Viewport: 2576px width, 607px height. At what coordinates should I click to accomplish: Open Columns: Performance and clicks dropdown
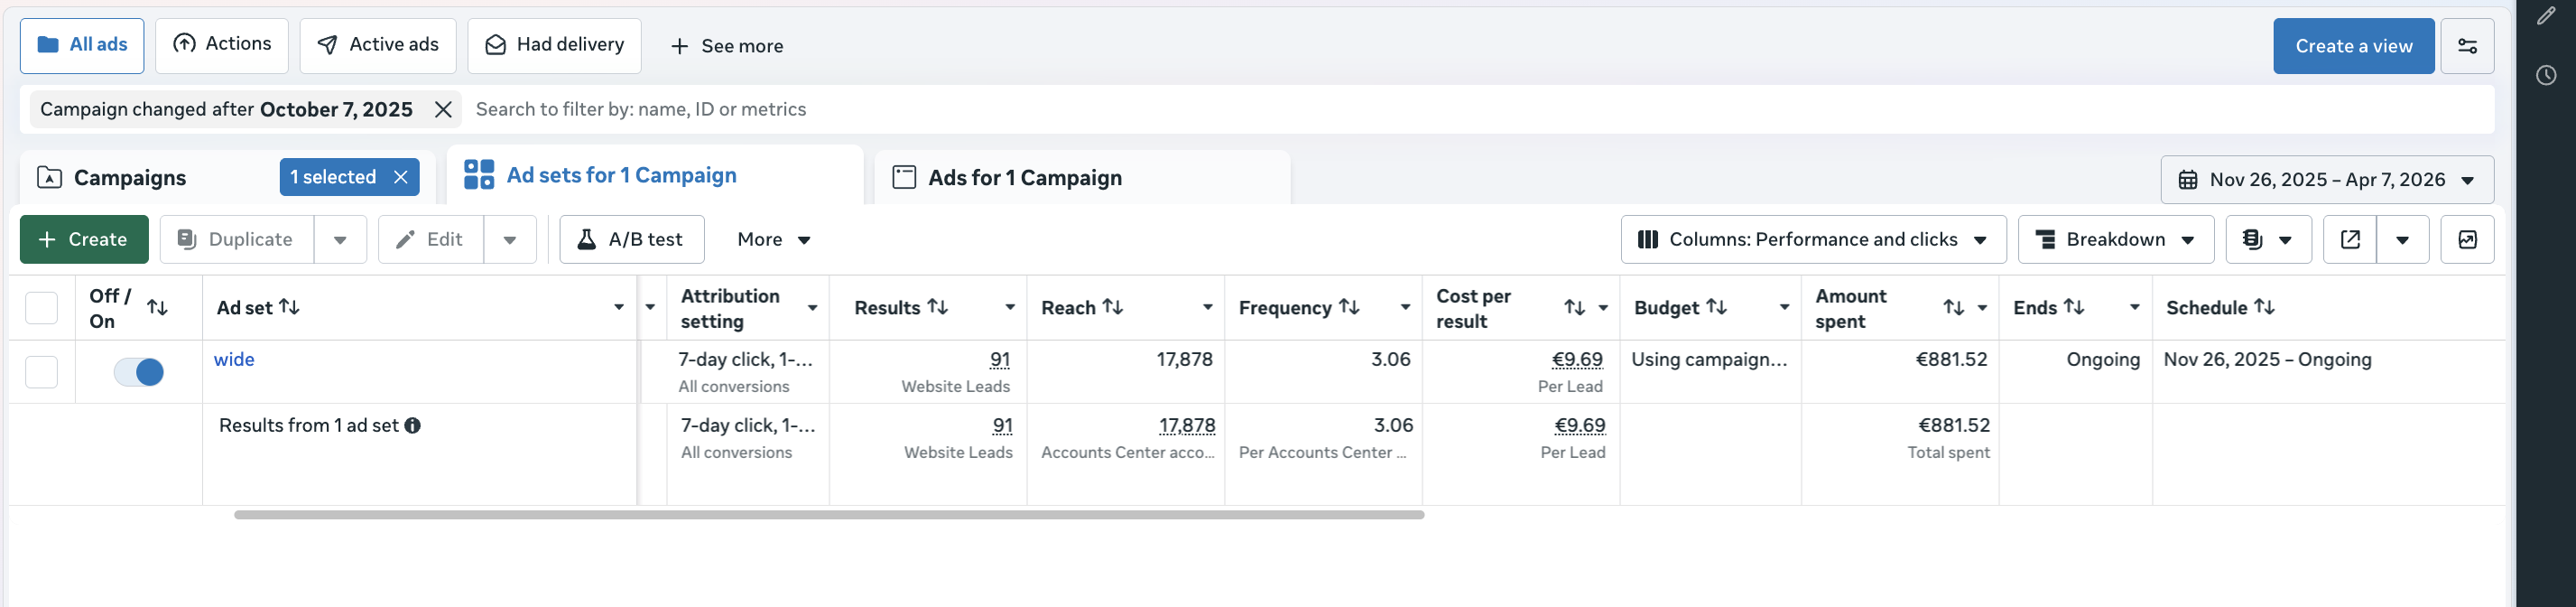click(x=1813, y=240)
